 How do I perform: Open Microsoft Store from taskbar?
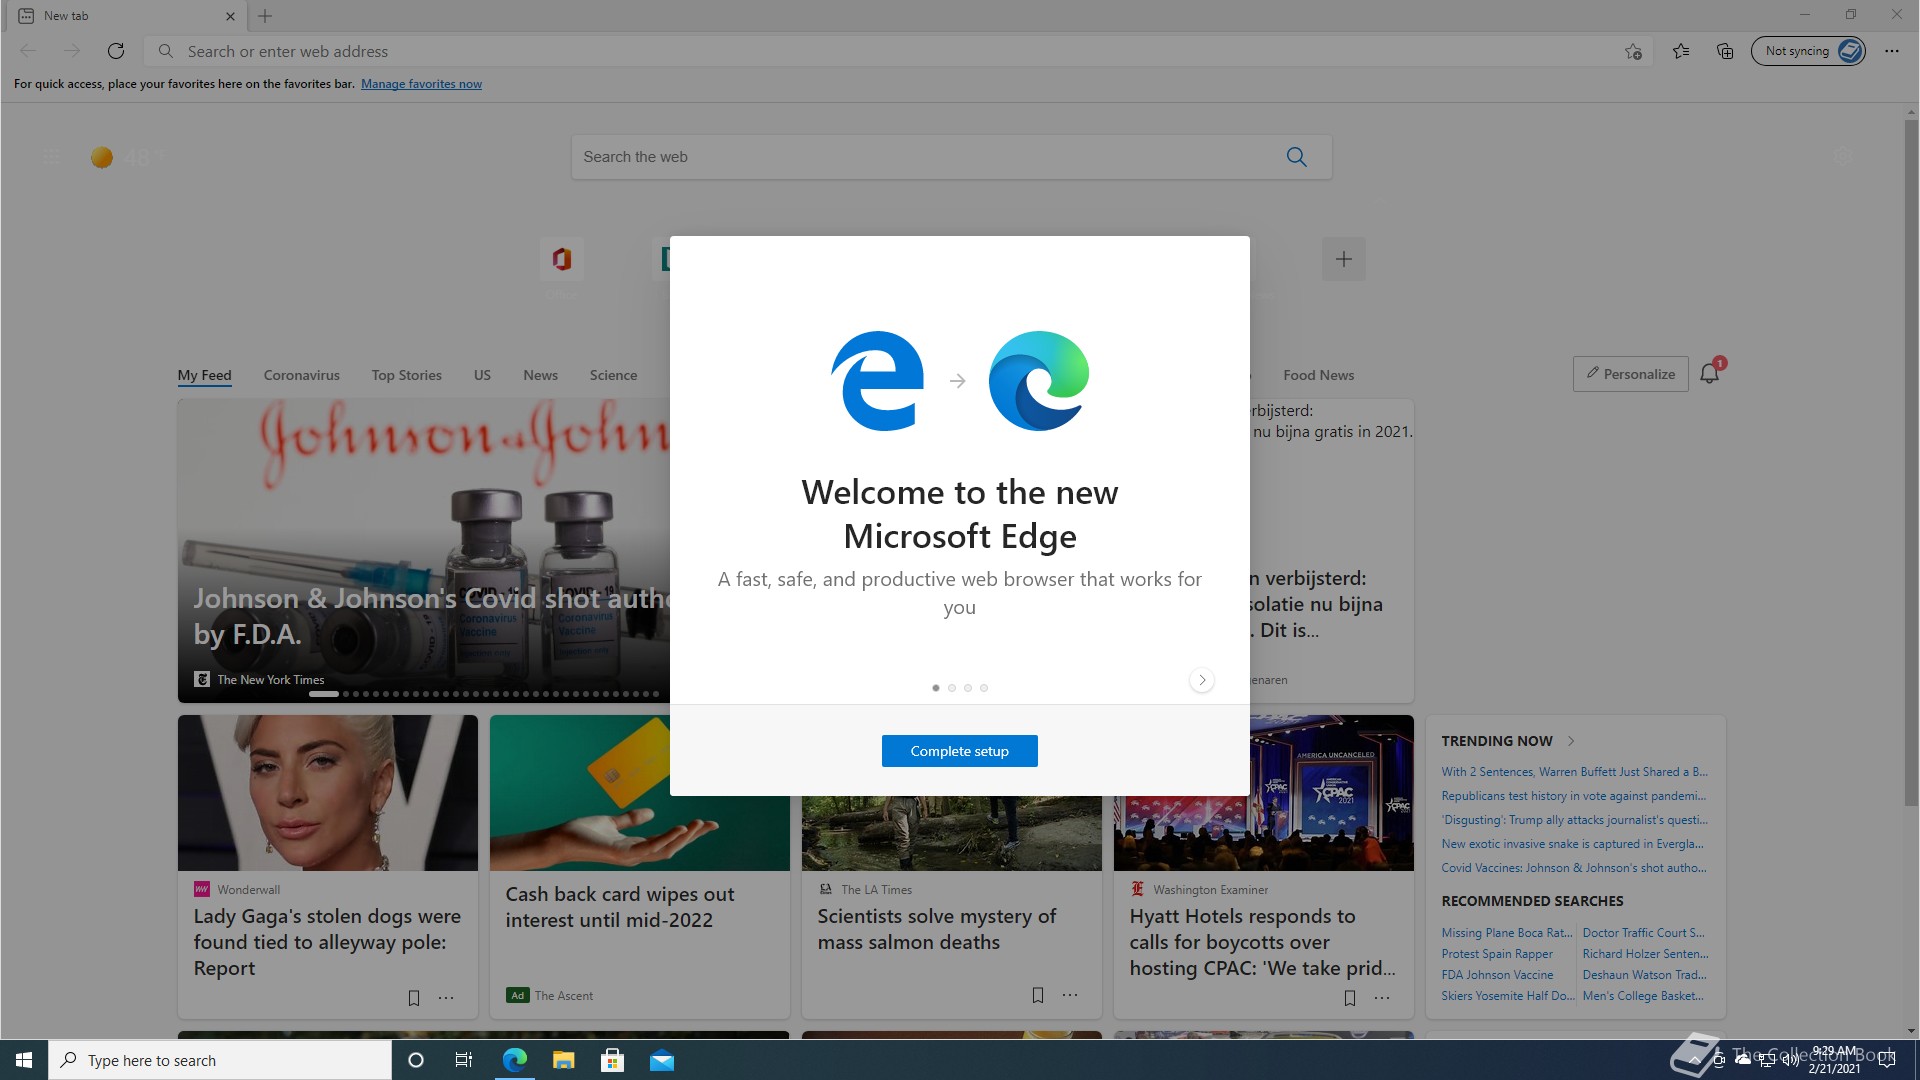pyautogui.click(x=612, y=1060)
